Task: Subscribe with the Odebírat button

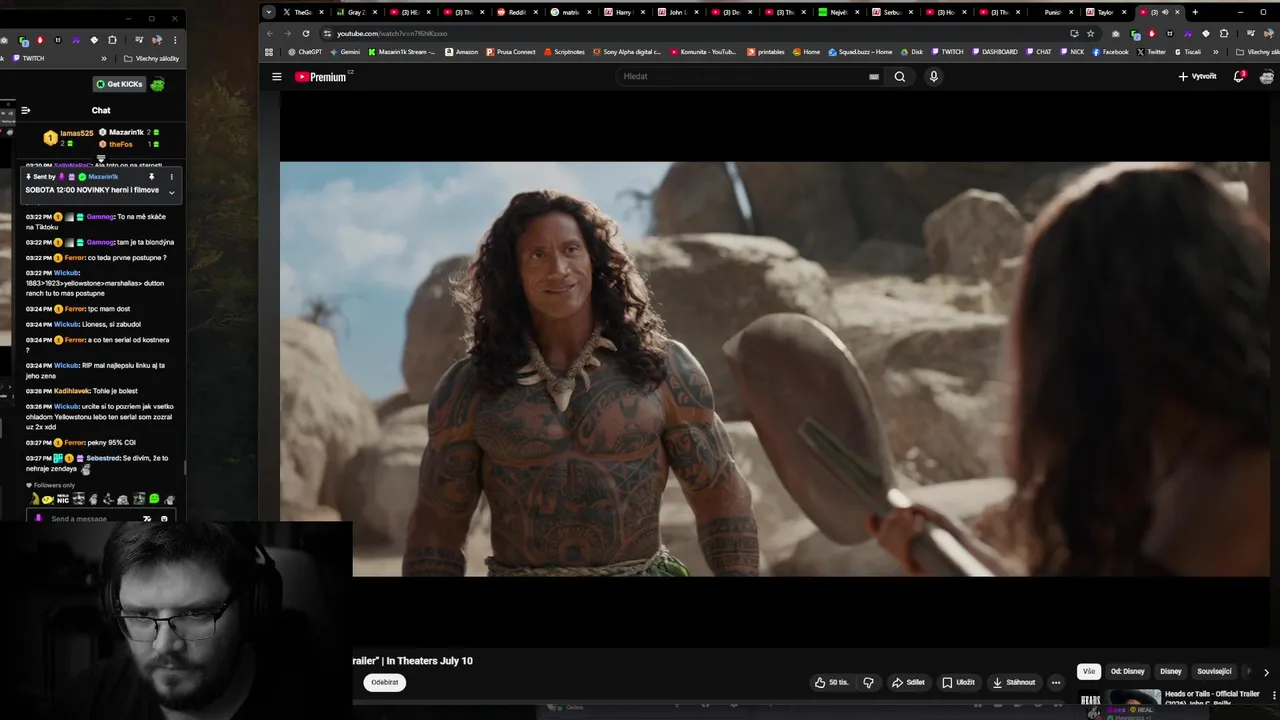Action: (x=384, y=682)
